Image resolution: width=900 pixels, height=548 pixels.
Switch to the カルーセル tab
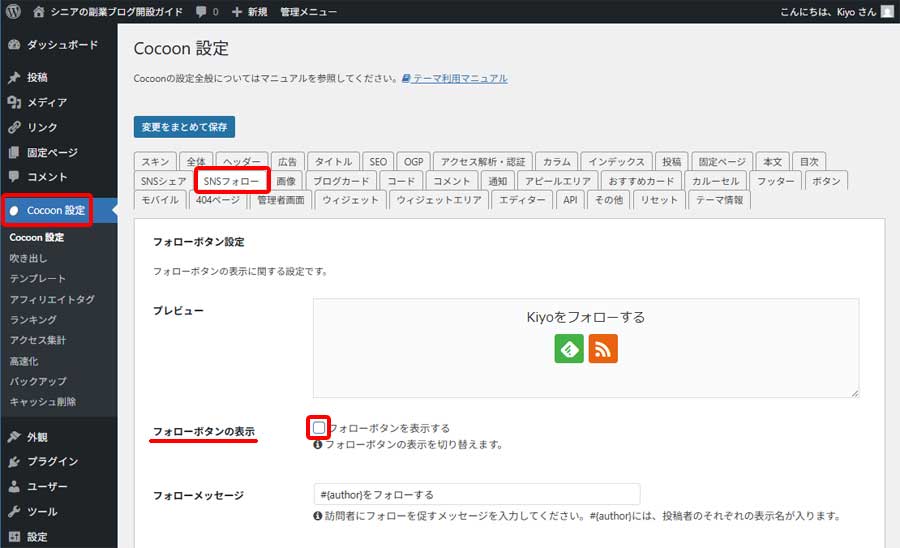pyautogui.click(x=715, y=181)
